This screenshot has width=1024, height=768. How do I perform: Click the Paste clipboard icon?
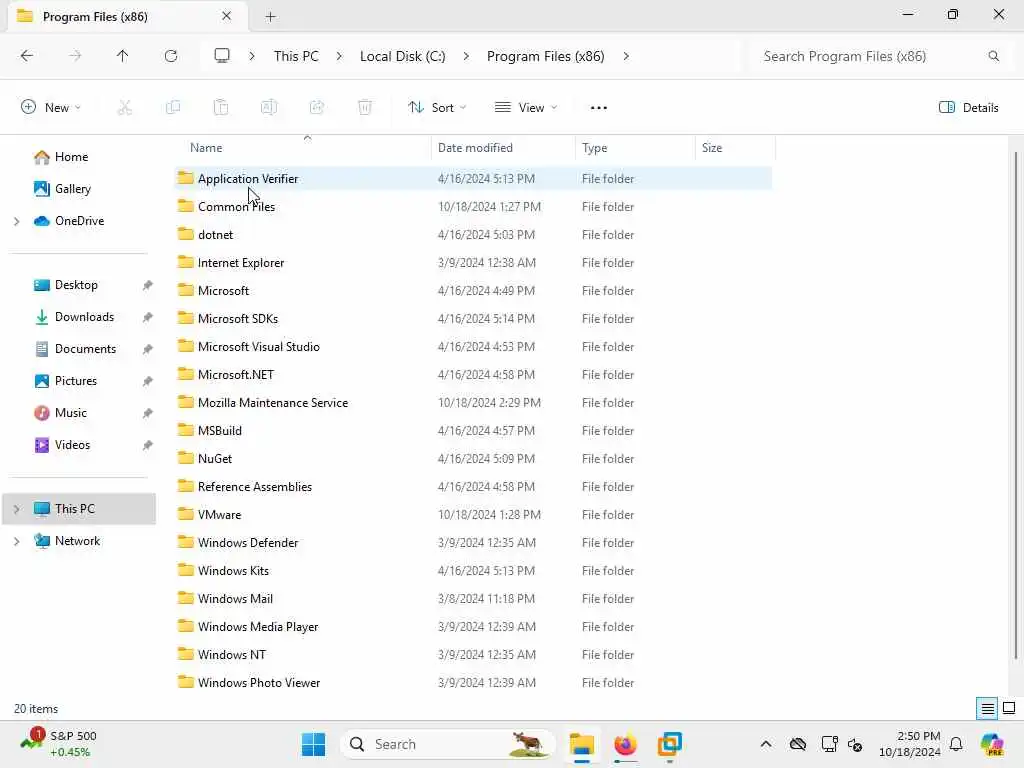point(221,108)
